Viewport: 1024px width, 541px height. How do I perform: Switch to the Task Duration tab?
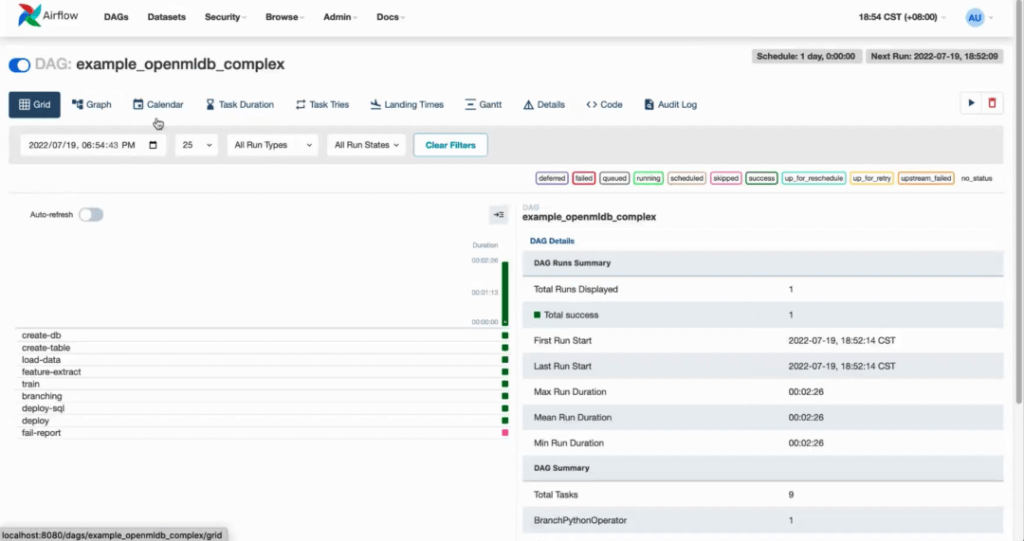(240, 105)
